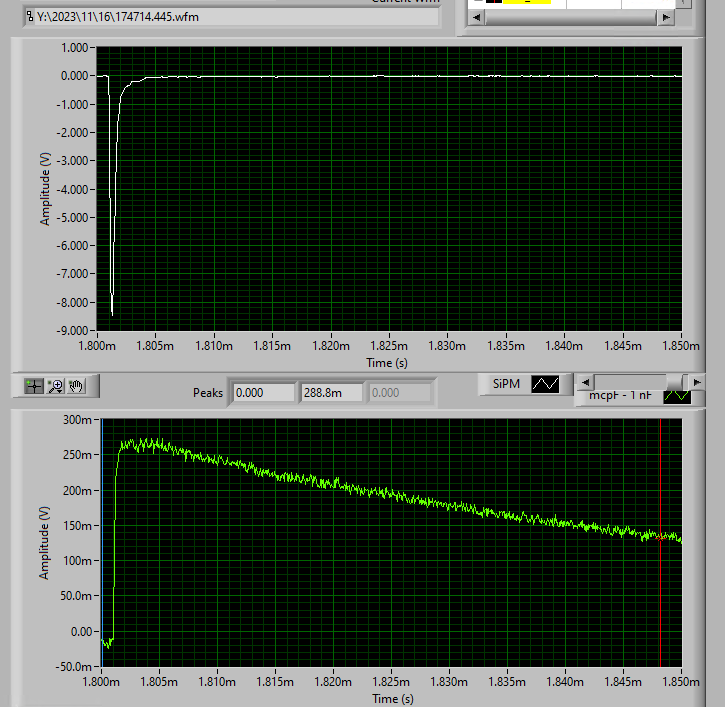Viewport: 725px width, 707px height.
Task: Open the zoom magnifier tool palette
Action: (x=55, y=386)
